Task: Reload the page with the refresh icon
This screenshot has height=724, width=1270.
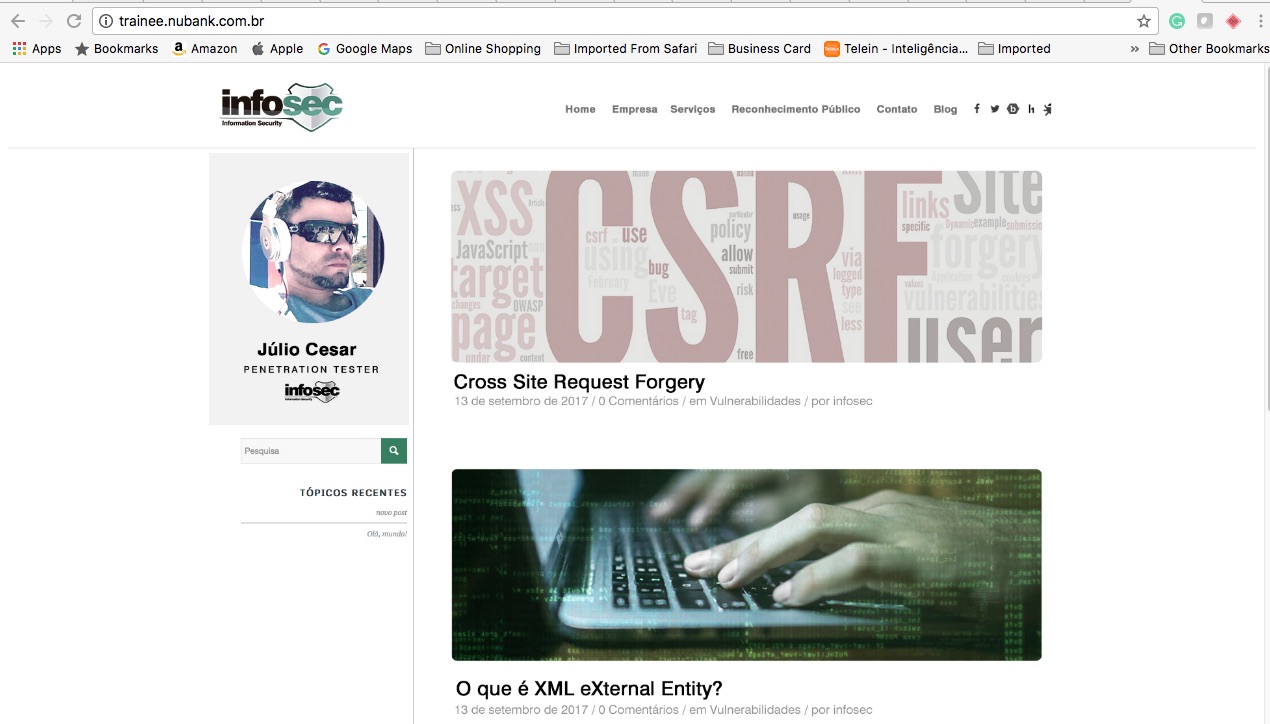Action: coord(74,21)
